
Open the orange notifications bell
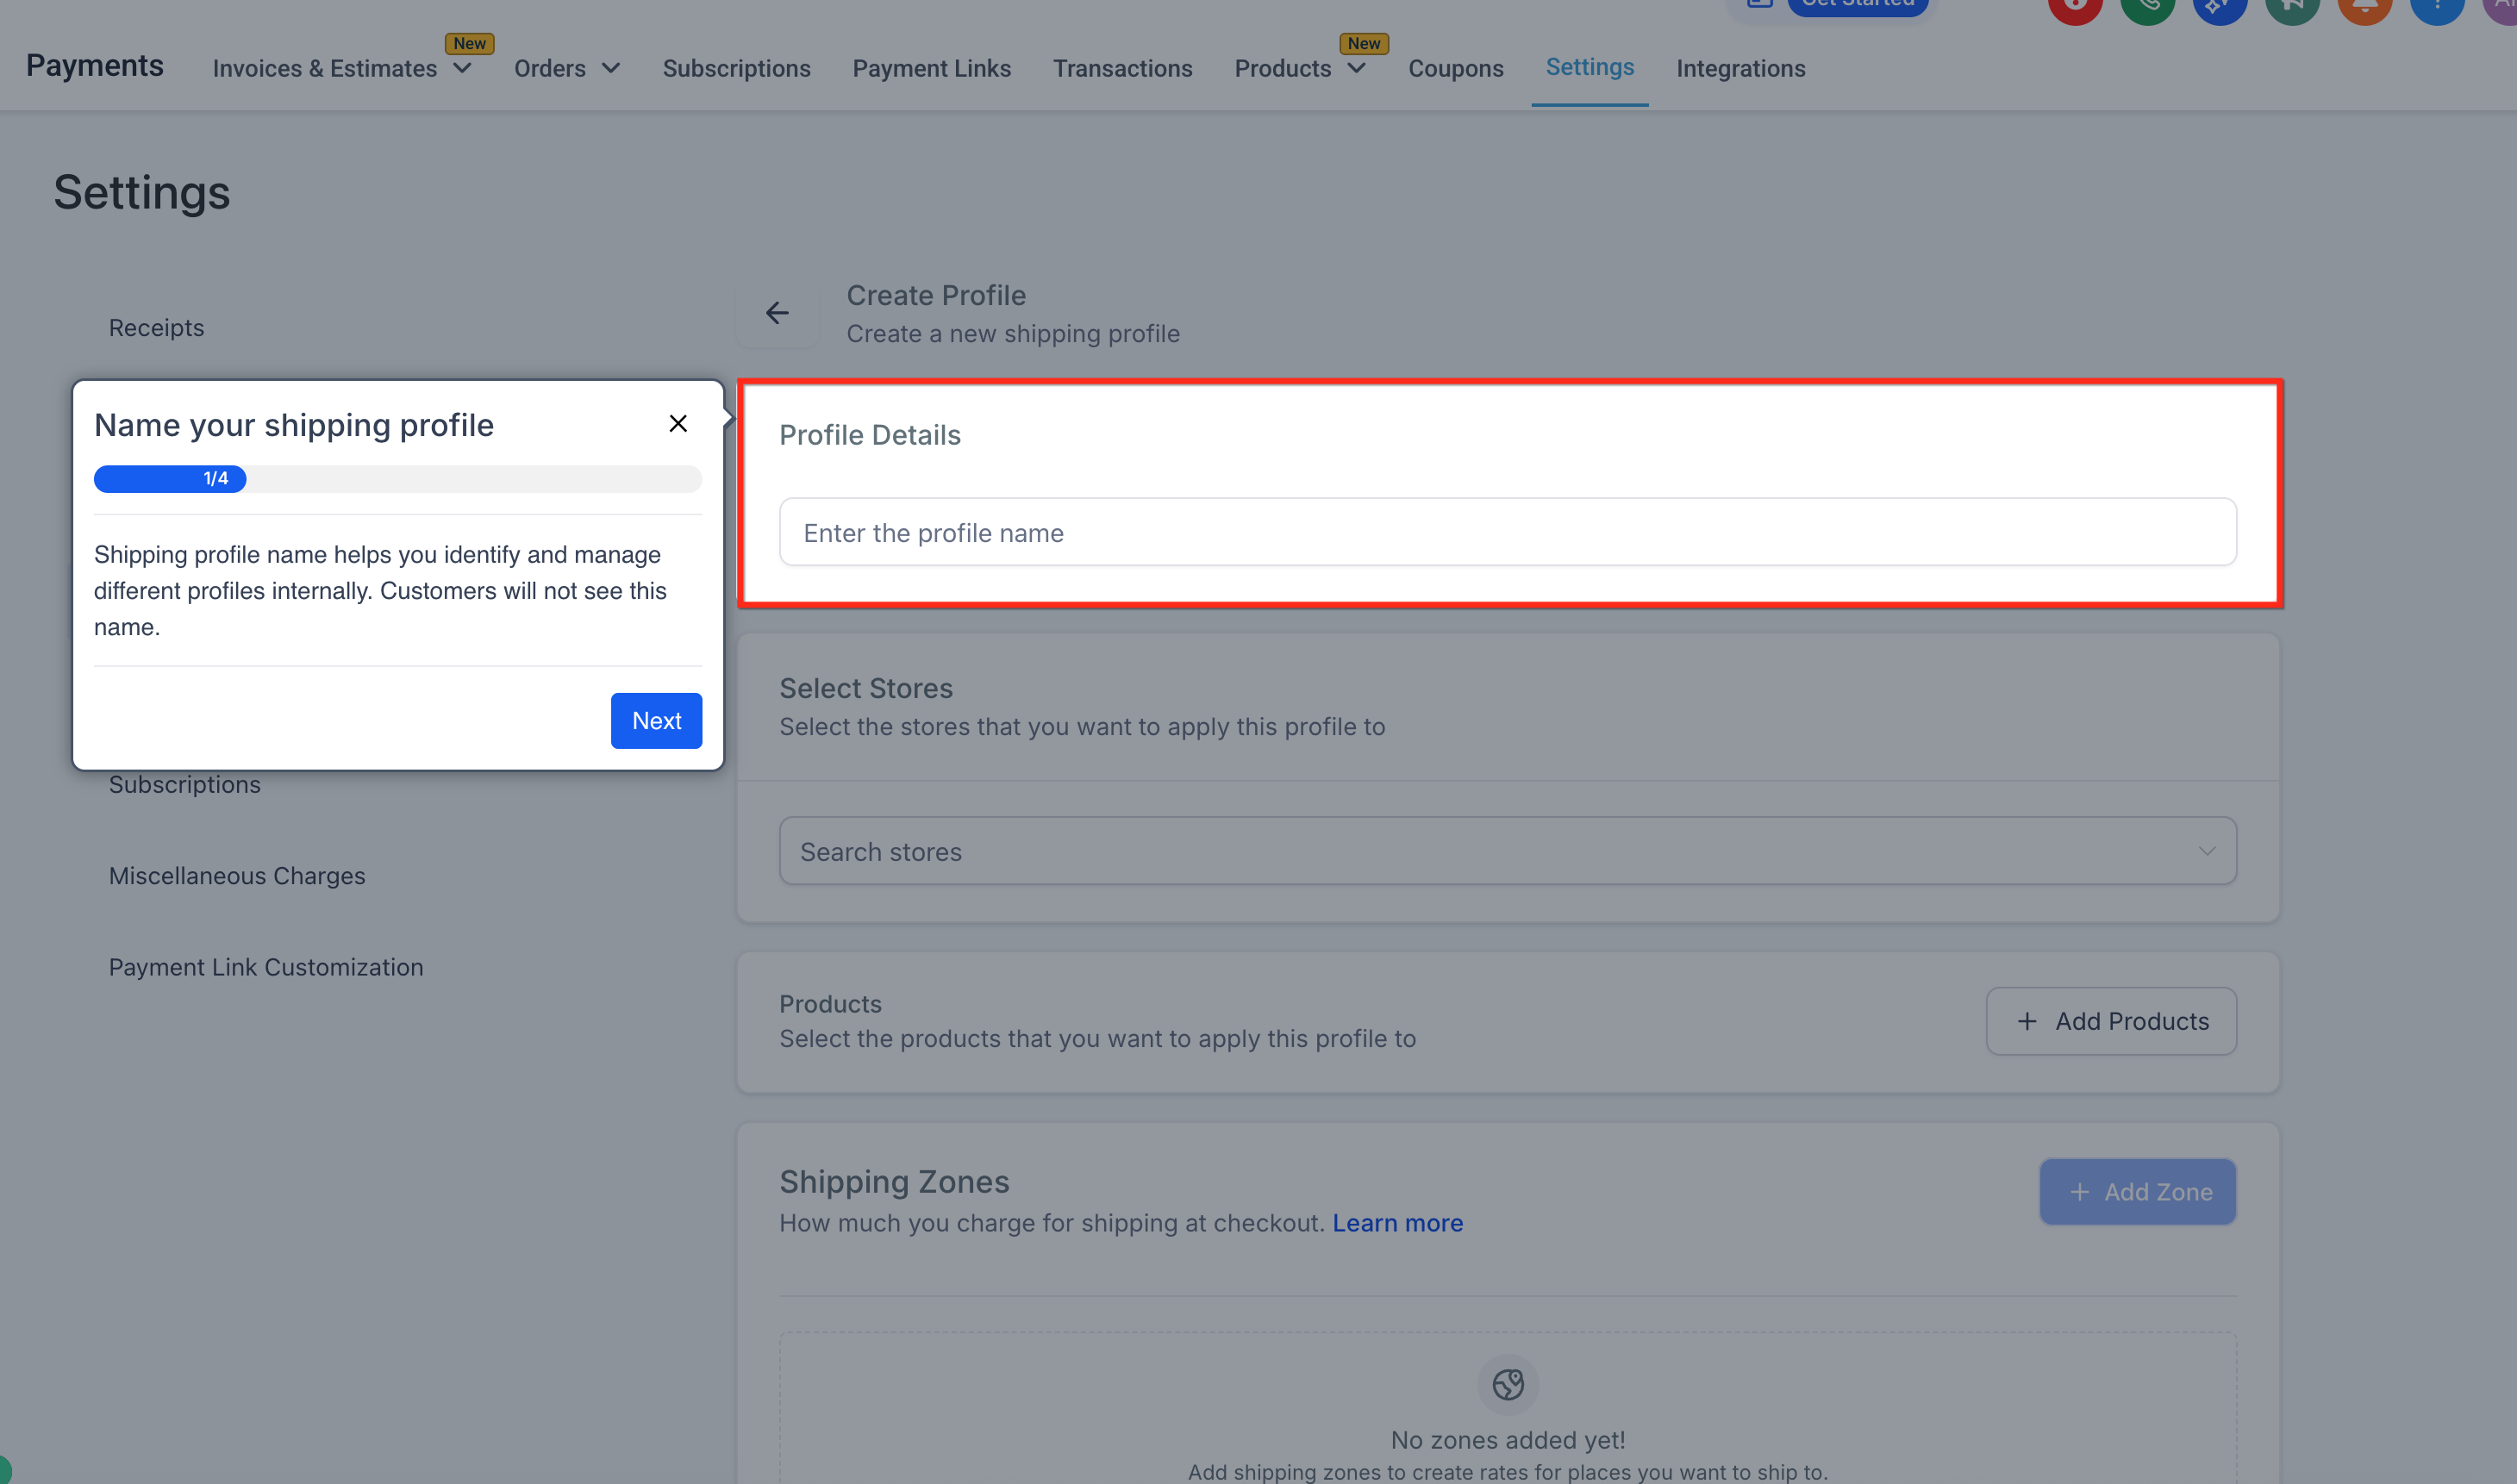pyautogui.click(x=2365, y=8)
